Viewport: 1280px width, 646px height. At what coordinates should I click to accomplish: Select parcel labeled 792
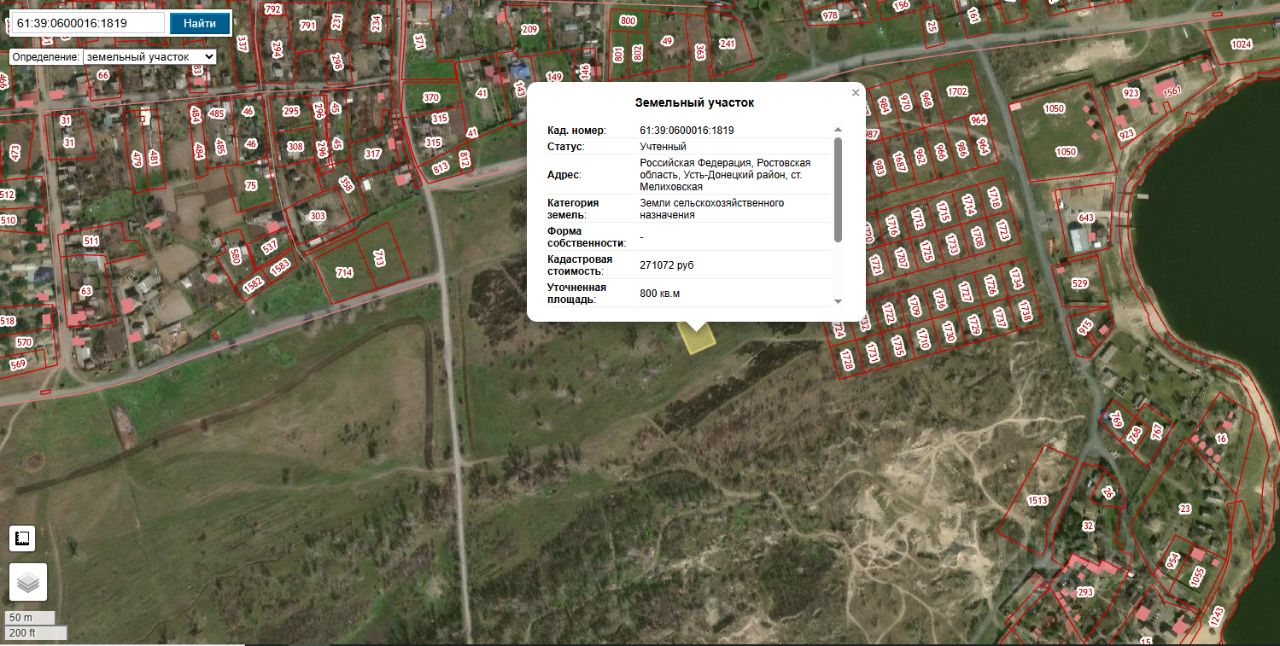273,10
